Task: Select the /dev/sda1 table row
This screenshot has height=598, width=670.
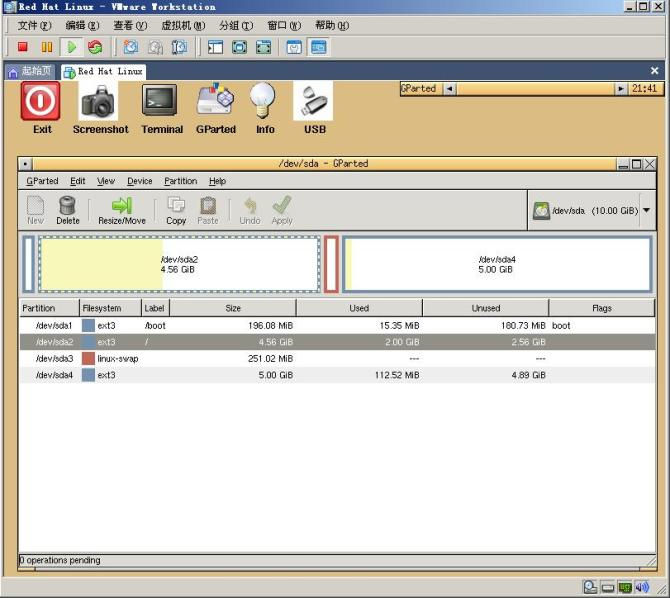Action: [x=337, y=326]
